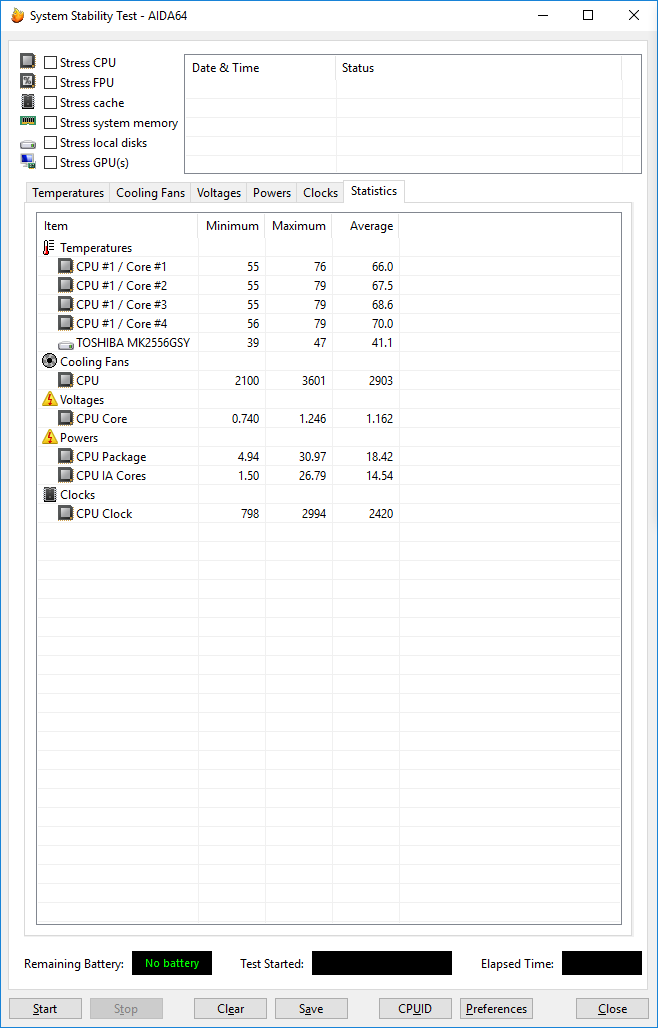Click the Stress FPU percent icon

click(28, 82)
